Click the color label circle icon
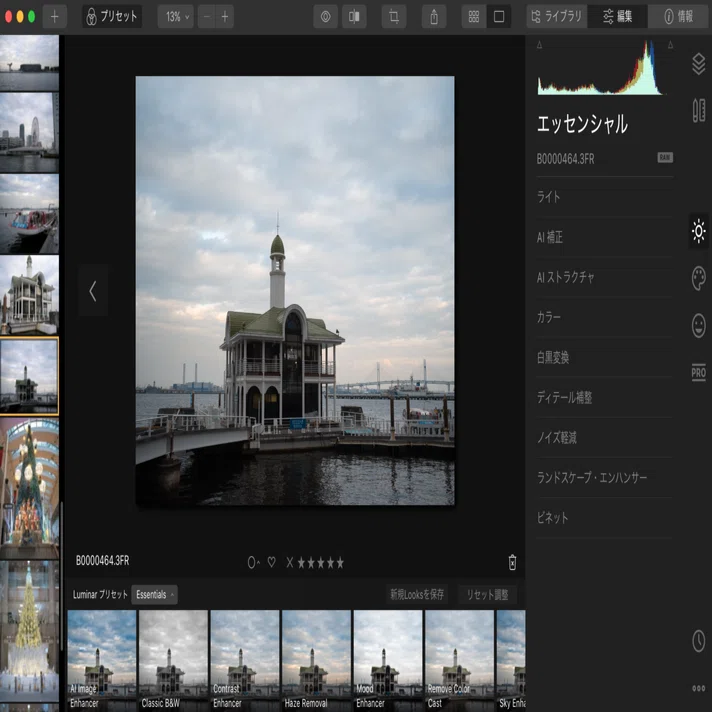 pyautogui.click(x=253, y=563)
